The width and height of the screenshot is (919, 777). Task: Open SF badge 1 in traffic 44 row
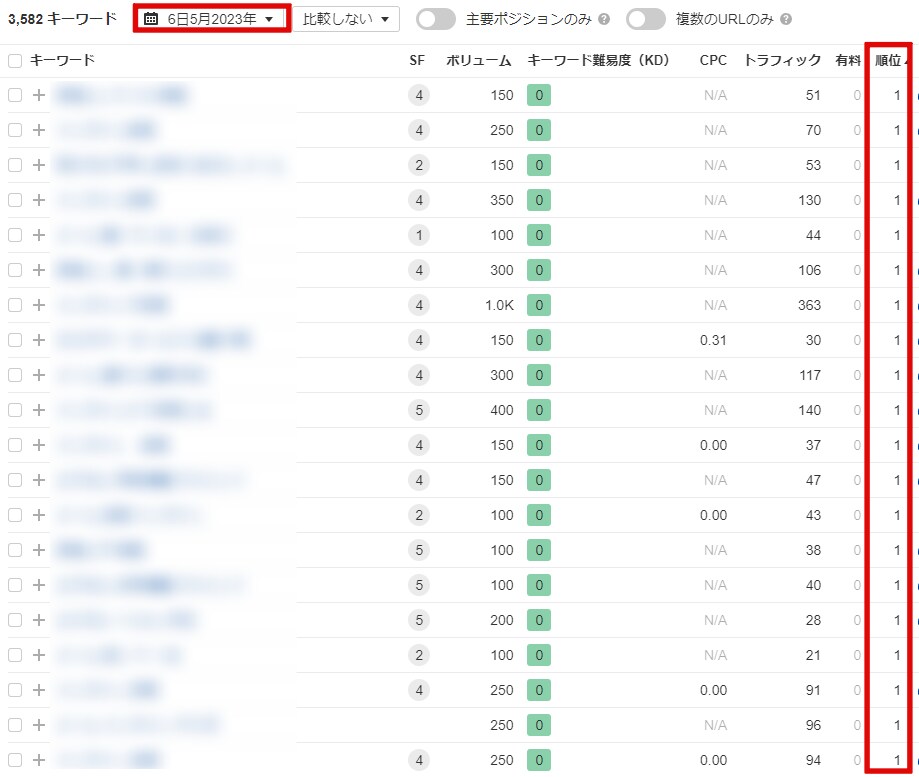pyautogui.click(x=418, y=235)
